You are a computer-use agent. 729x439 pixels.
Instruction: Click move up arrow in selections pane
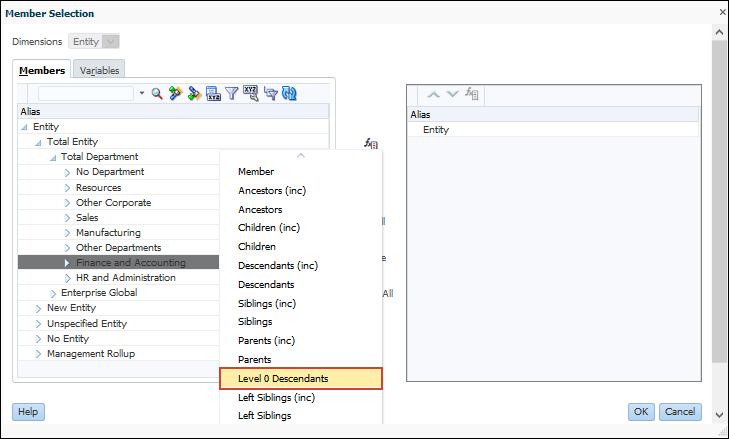(x=433, y=94)
